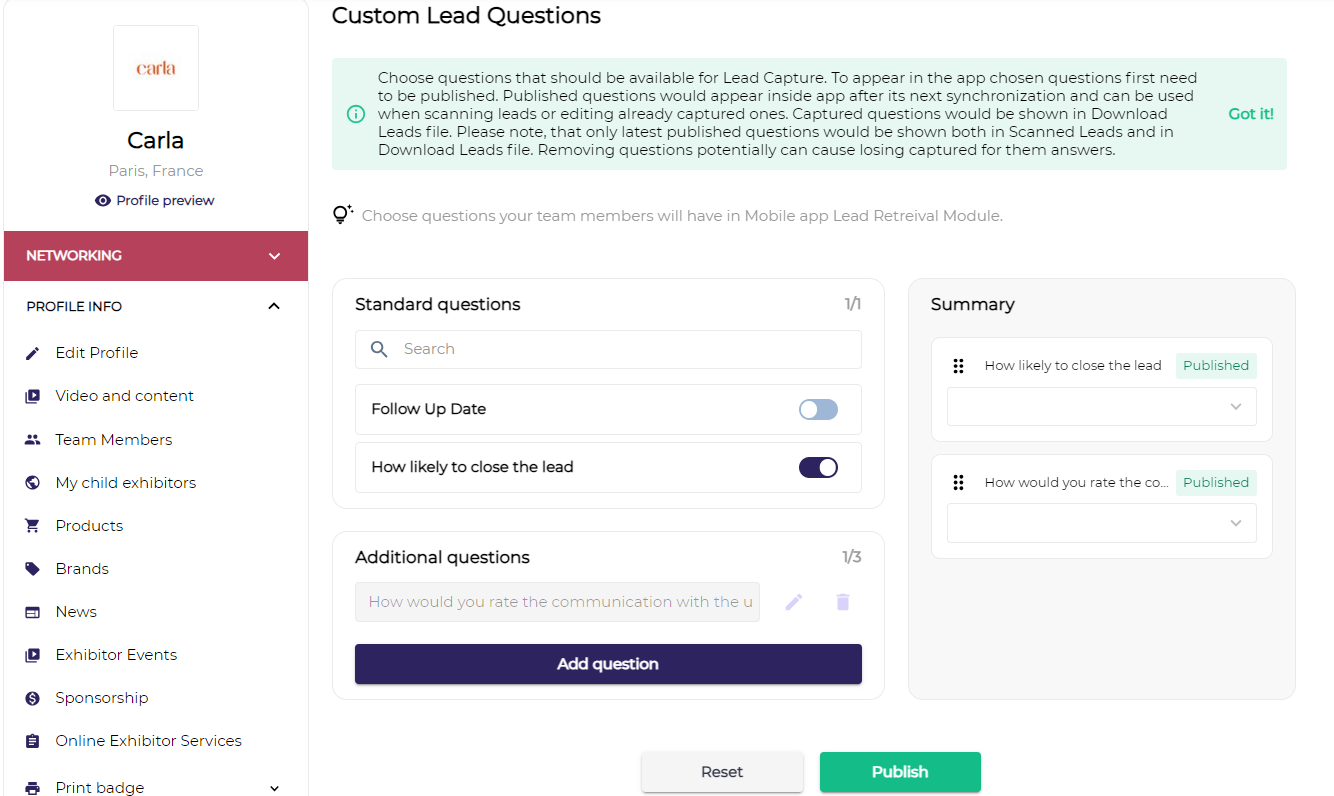Viewport: 1334px width, 796px height.
Task: Delete the additional question via the trash icon
Action: [x=843, y=602]
